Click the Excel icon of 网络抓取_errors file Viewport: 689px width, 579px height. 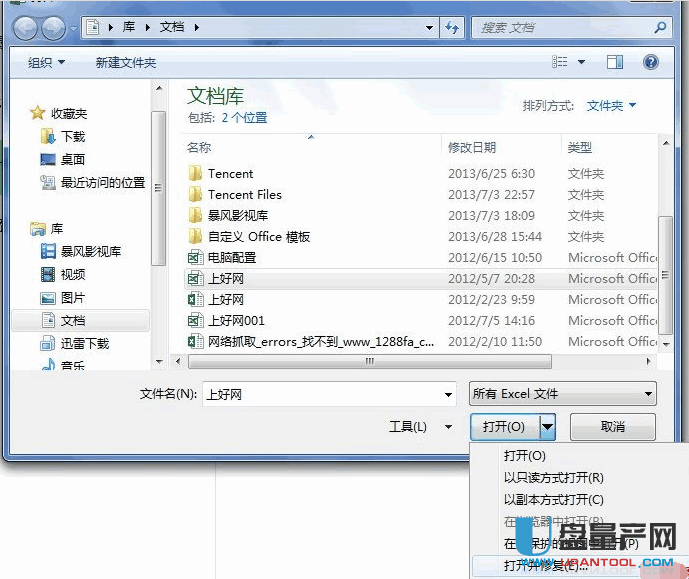196,342
